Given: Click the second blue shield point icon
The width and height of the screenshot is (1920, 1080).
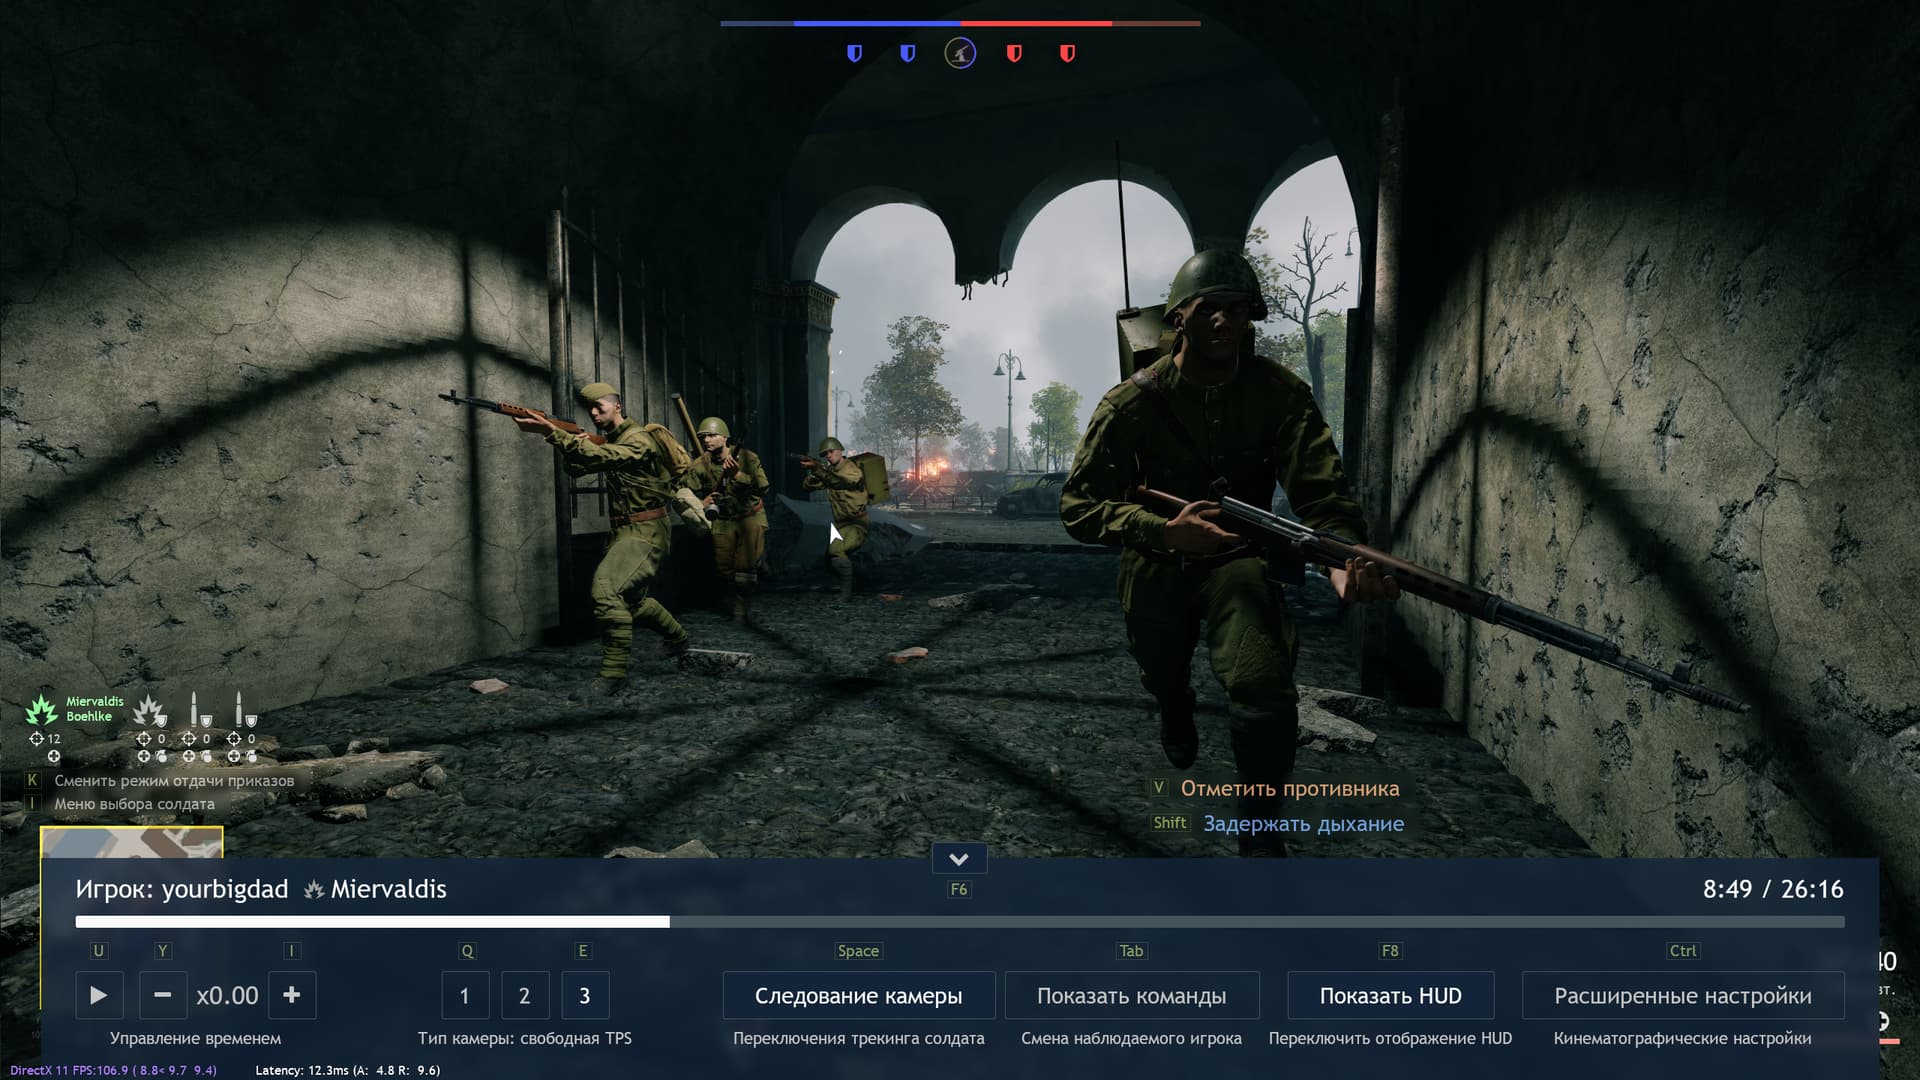Looking at the screenshot, I should [907, 53].
